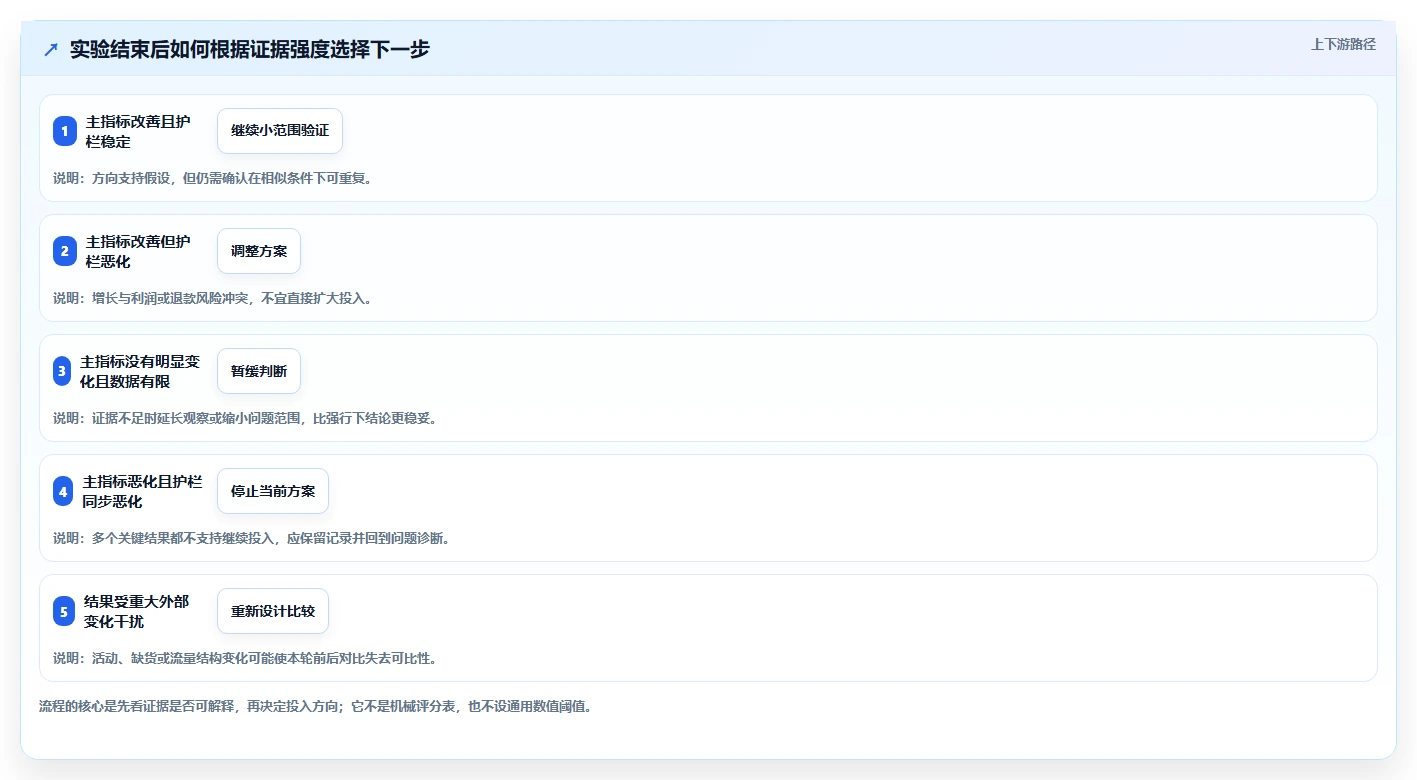Click the note starting 说明：证据不足时延长观察

point(245,418)
